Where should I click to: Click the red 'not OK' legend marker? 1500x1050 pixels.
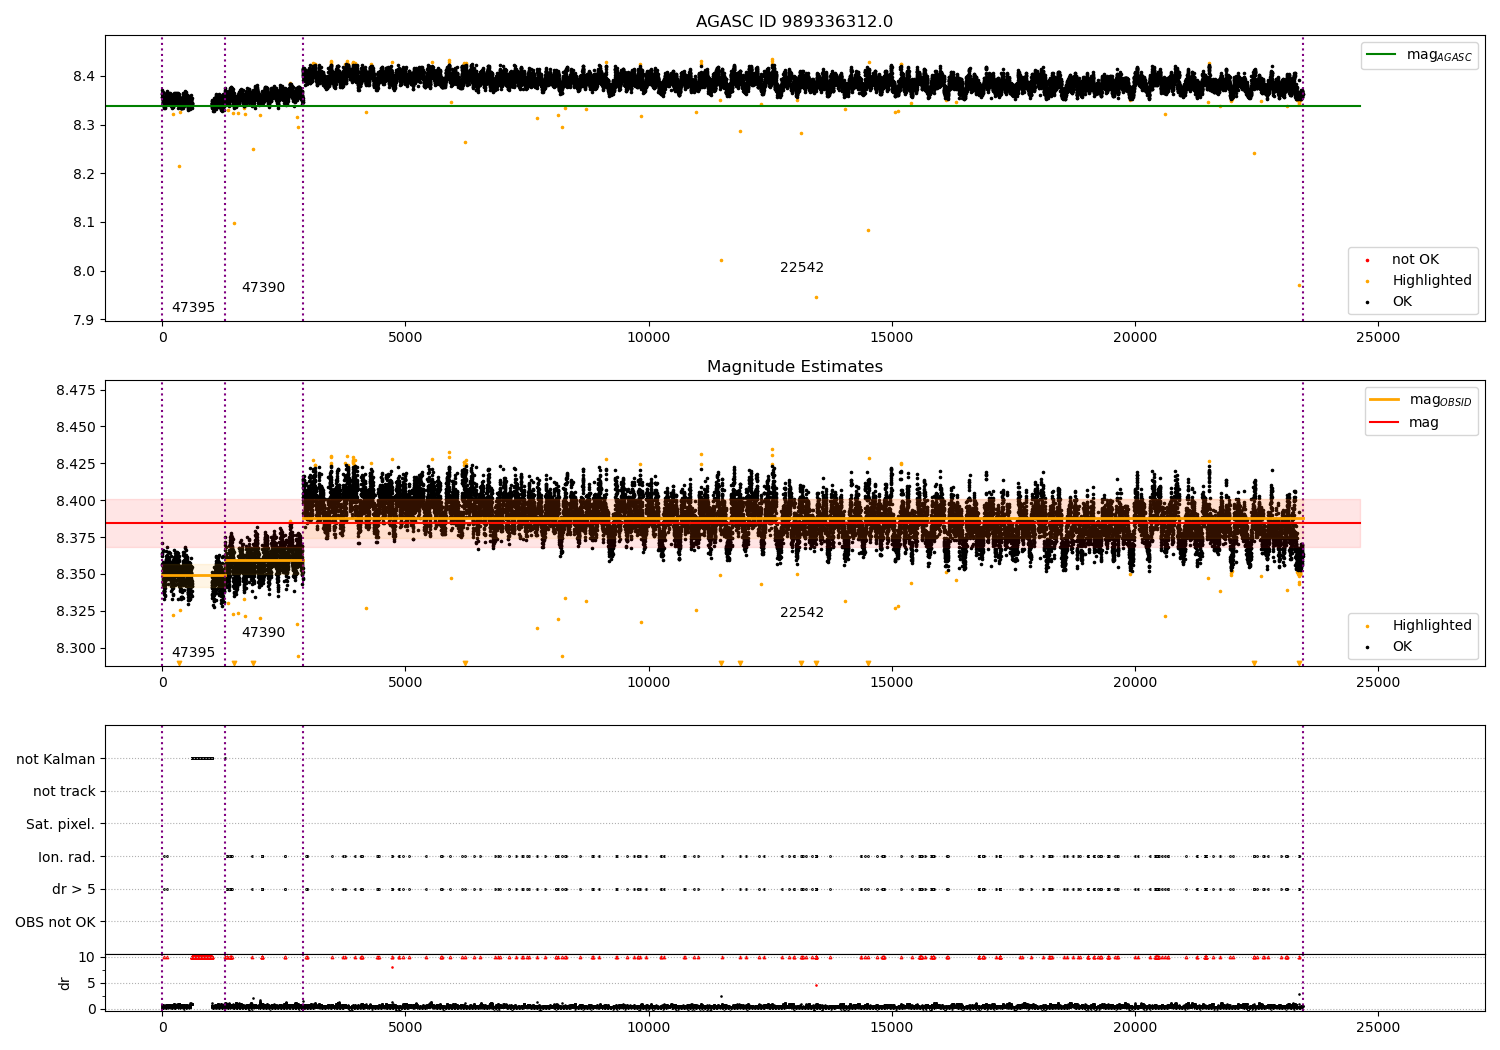pos(1367,260)
